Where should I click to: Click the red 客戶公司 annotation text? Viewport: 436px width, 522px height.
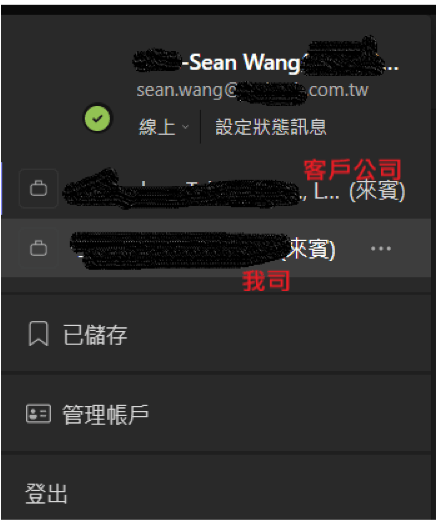(352, 170)
